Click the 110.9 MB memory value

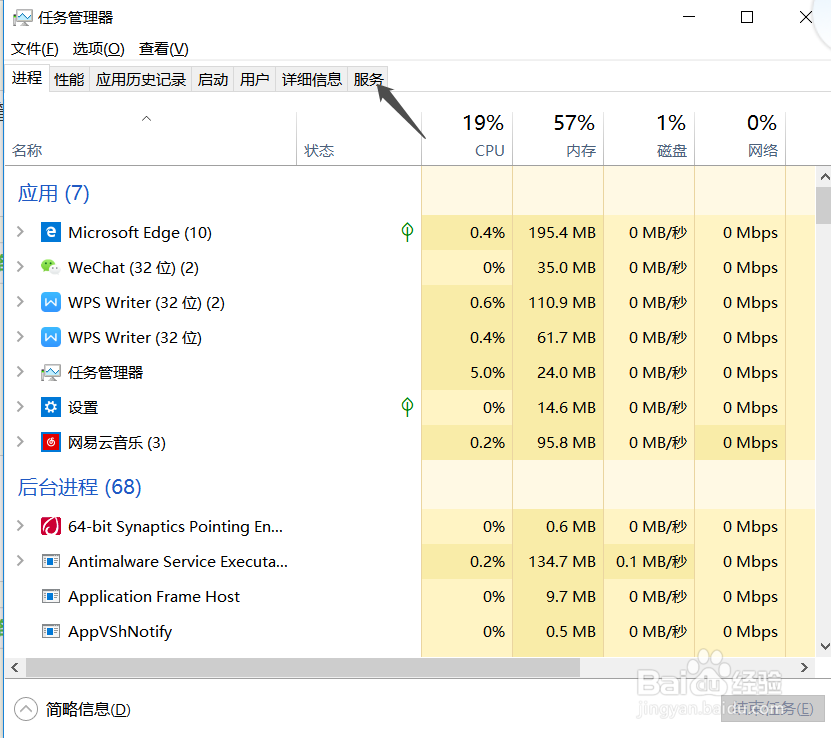562,303
